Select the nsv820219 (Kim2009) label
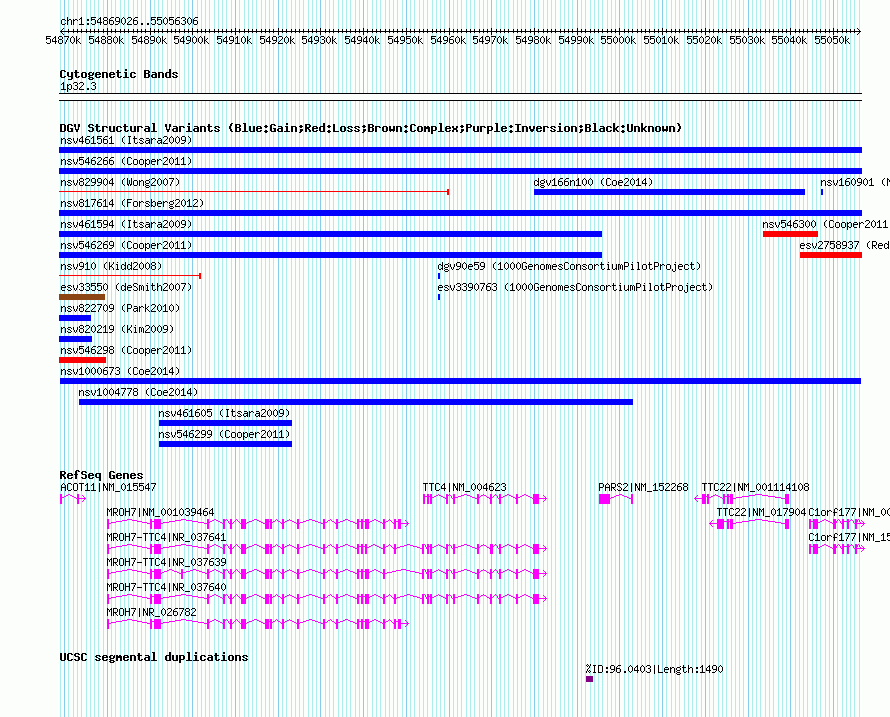The height and width of the screenshot is (717, 890). pyautogui.click(x=117, y=329)
